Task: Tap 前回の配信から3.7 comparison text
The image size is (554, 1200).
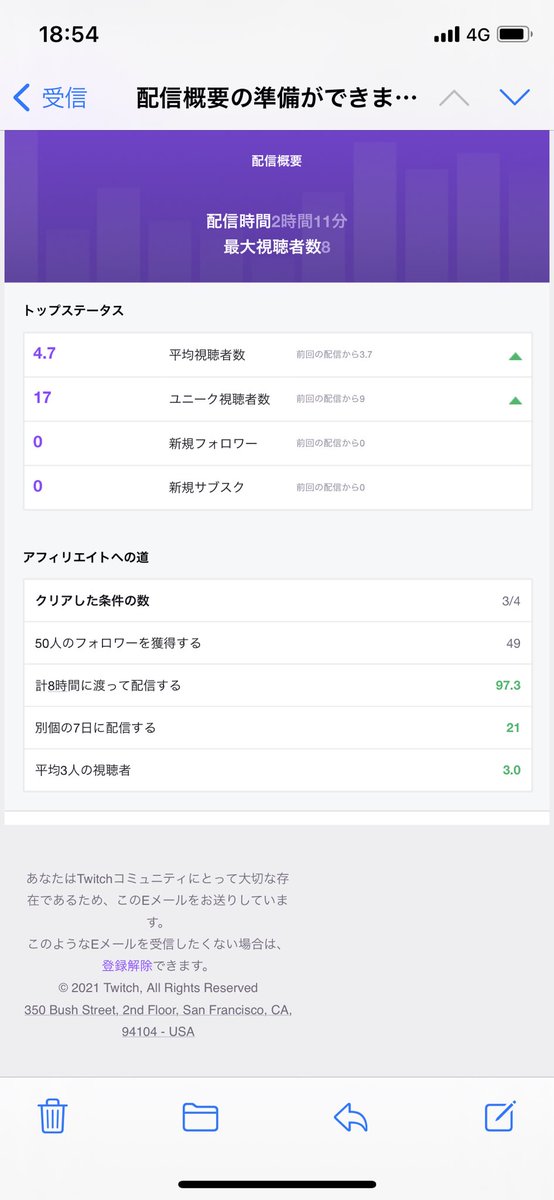Action: click(x=334, y=355)
